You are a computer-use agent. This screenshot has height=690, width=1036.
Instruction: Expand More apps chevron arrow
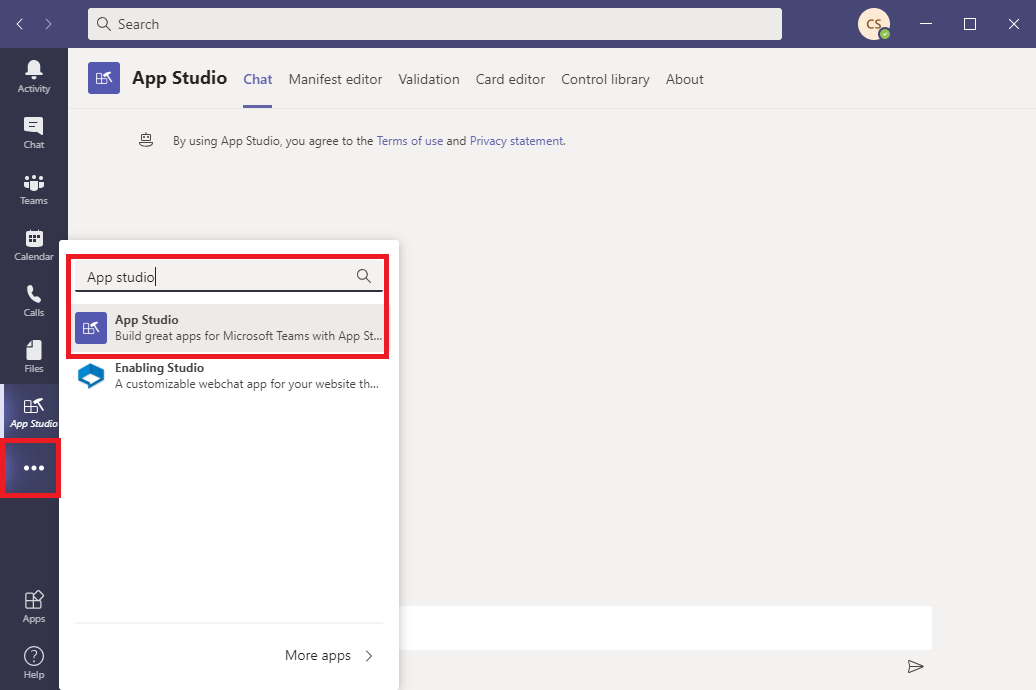pyautogui.click(x=369, y=656)
